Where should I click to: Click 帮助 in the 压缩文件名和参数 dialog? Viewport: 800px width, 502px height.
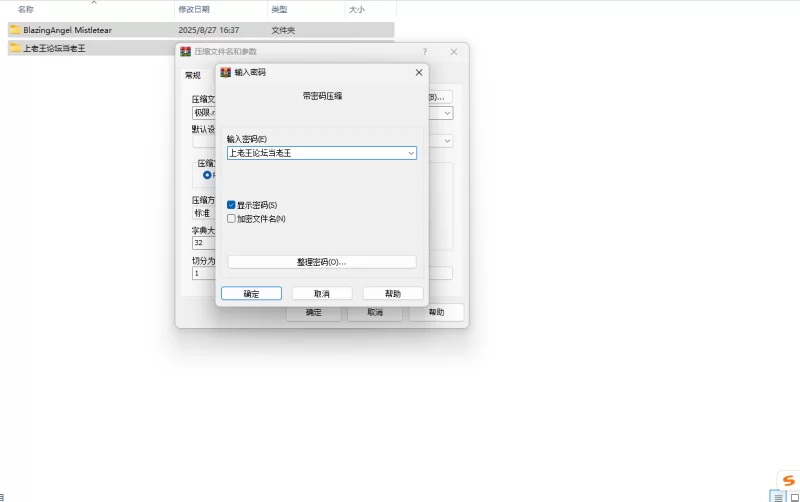(x=436, y=312)
